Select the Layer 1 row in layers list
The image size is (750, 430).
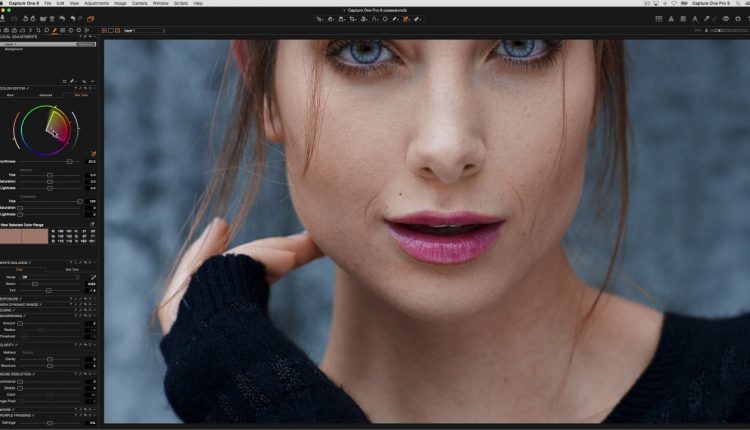[x=48, y=44]
